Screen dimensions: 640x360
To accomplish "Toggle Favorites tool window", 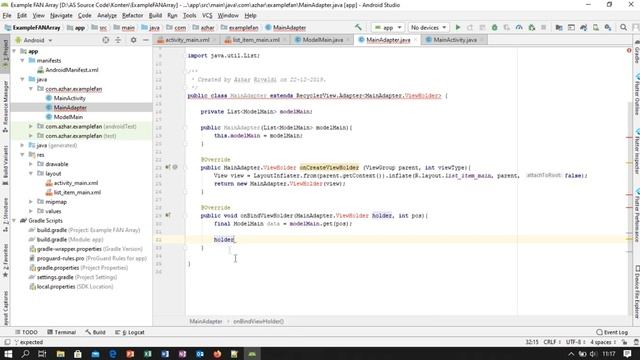I will tap(5, 260).
